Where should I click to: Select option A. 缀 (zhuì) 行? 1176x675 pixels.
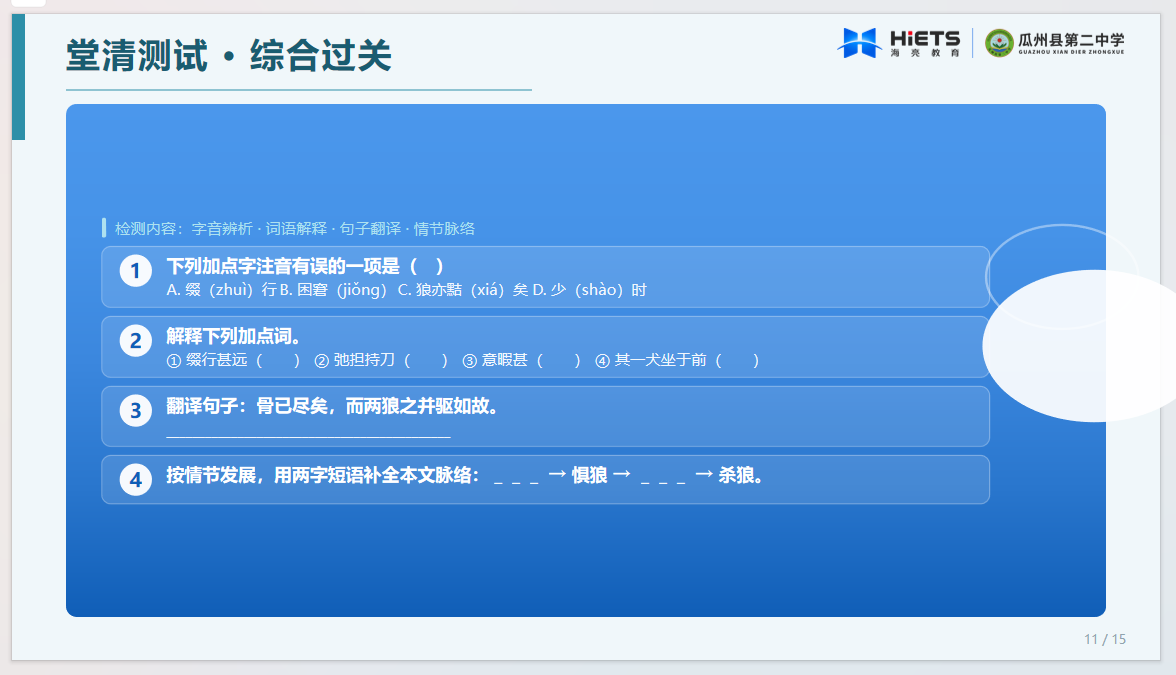(x=221, y=290)
